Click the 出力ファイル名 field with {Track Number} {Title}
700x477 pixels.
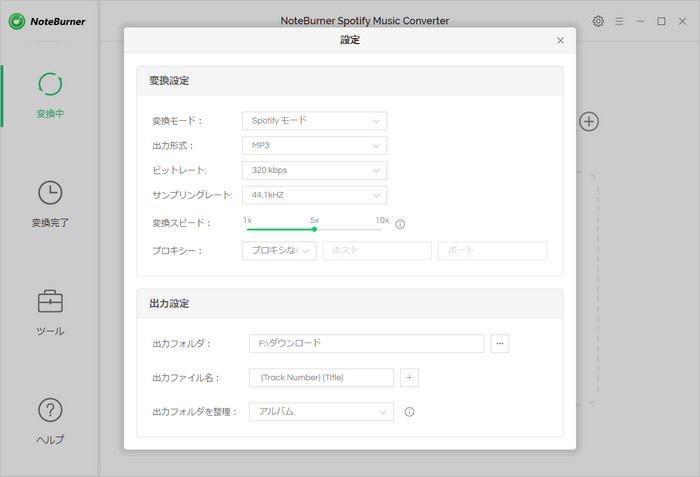coord(321,377)
